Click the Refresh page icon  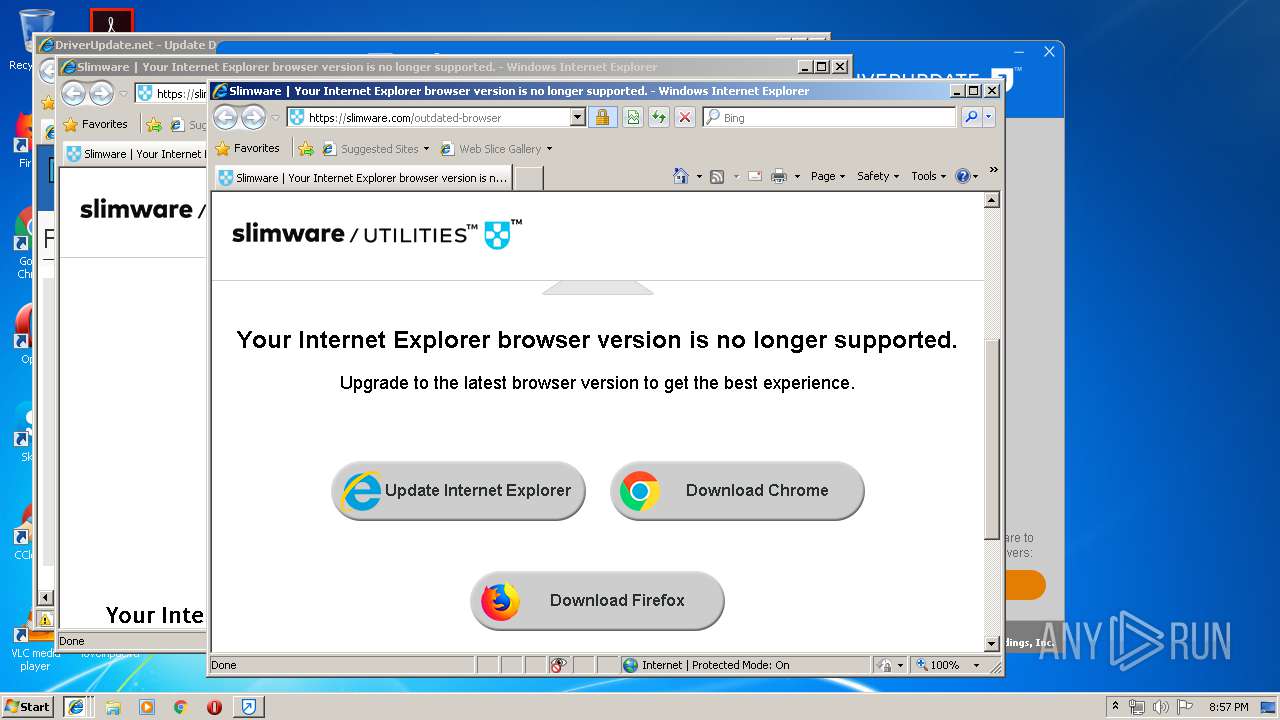(x=658, y=117)
